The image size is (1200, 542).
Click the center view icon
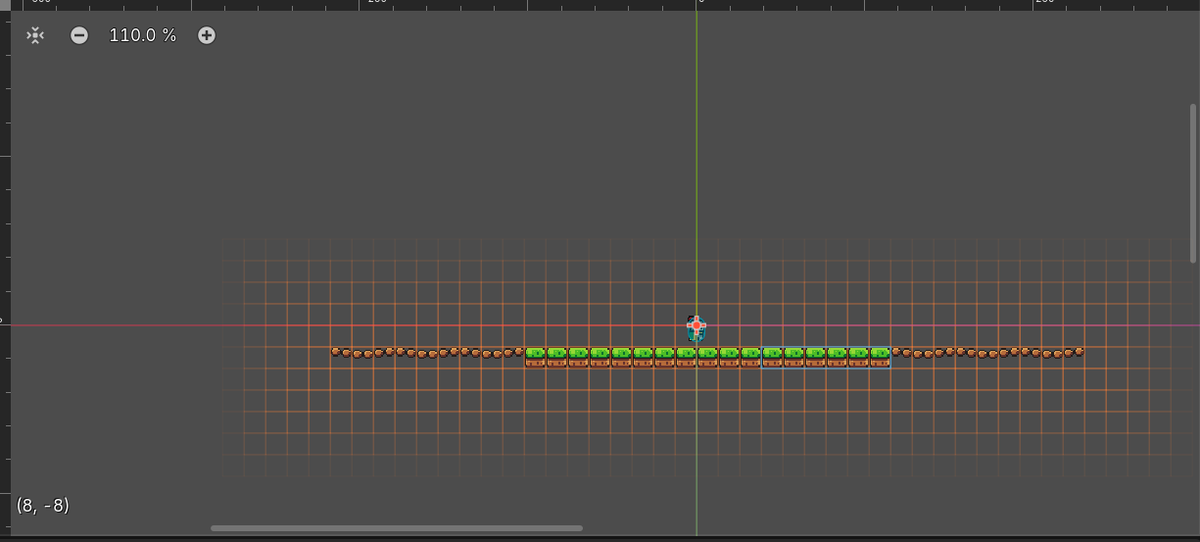coord(35,35)
